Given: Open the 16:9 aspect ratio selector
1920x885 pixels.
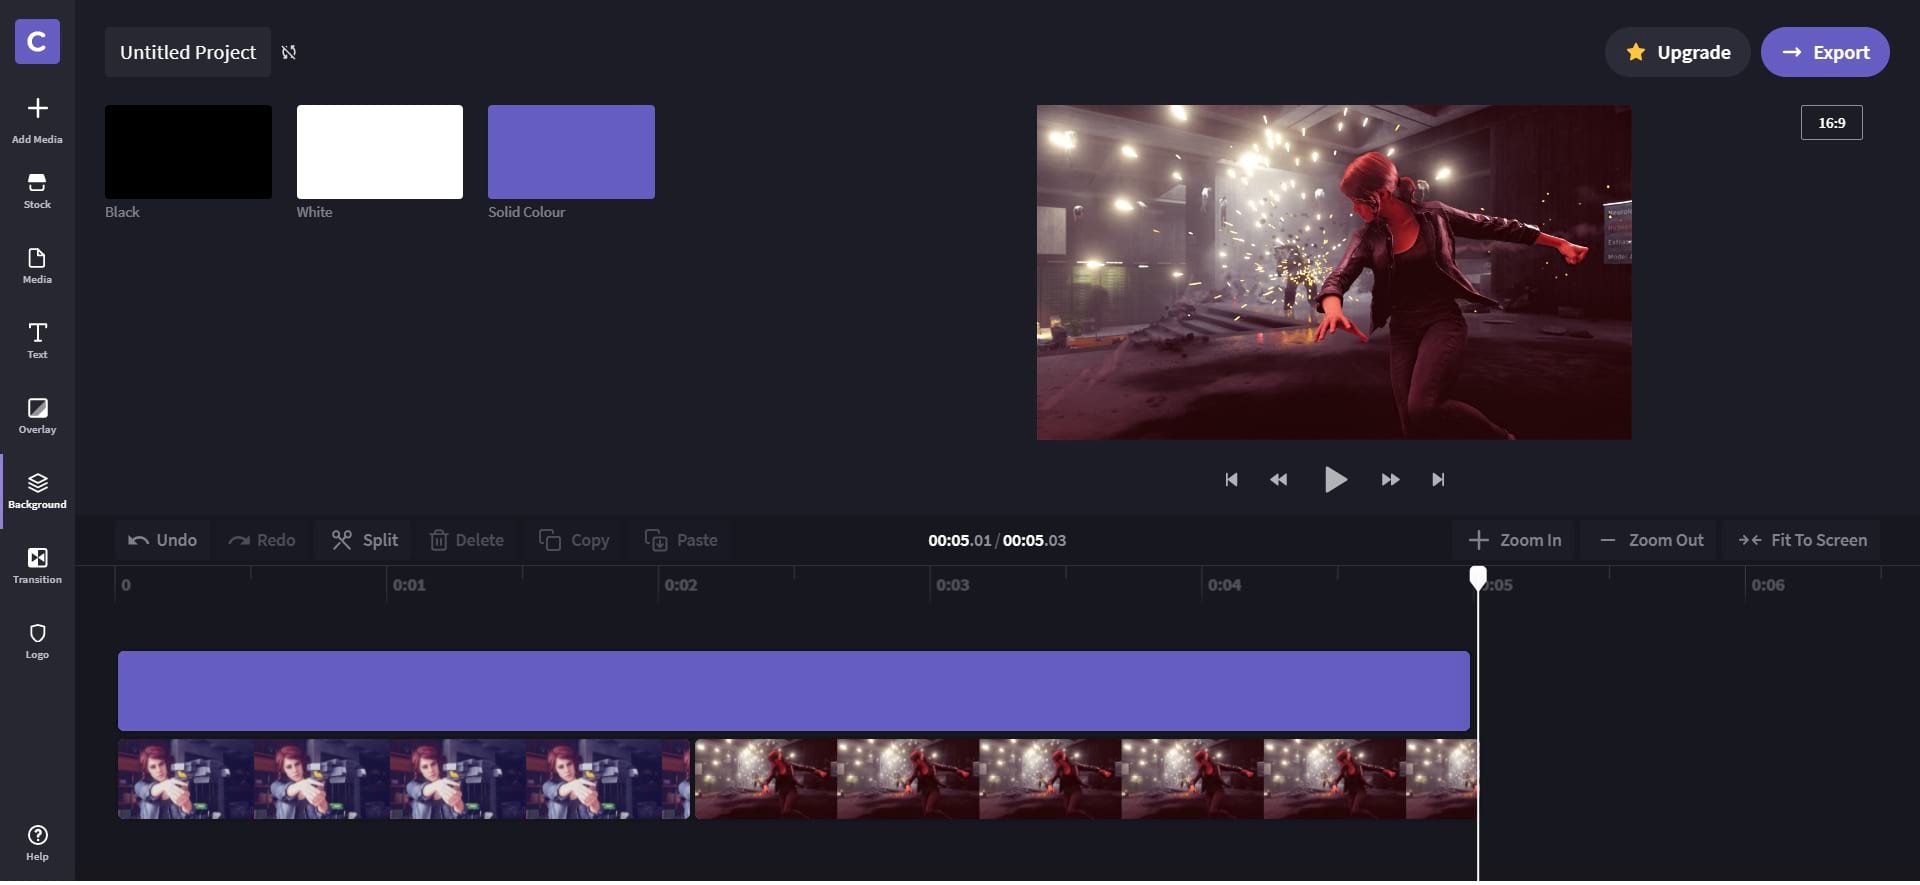Looking at the screenshot, I should 1831,123.
